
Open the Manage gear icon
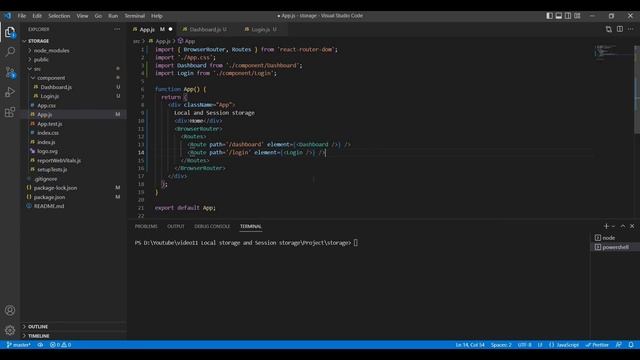10,330
